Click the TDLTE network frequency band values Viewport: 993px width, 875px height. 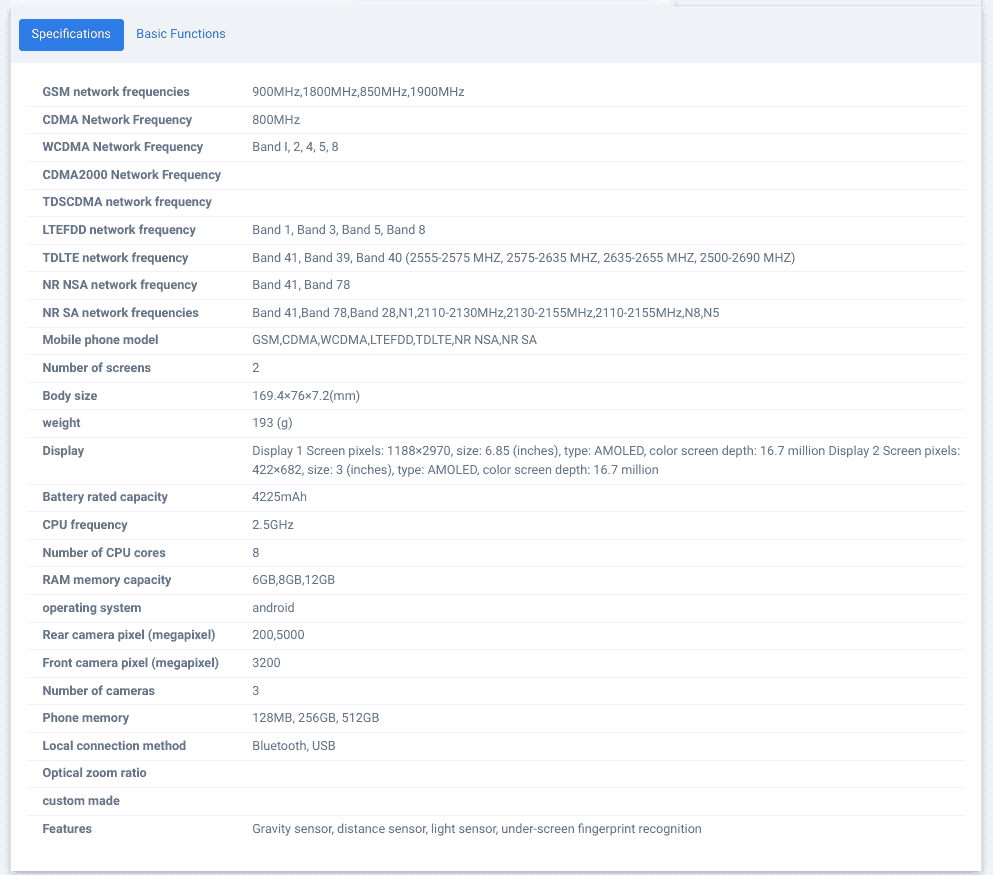tap(523, 258)
